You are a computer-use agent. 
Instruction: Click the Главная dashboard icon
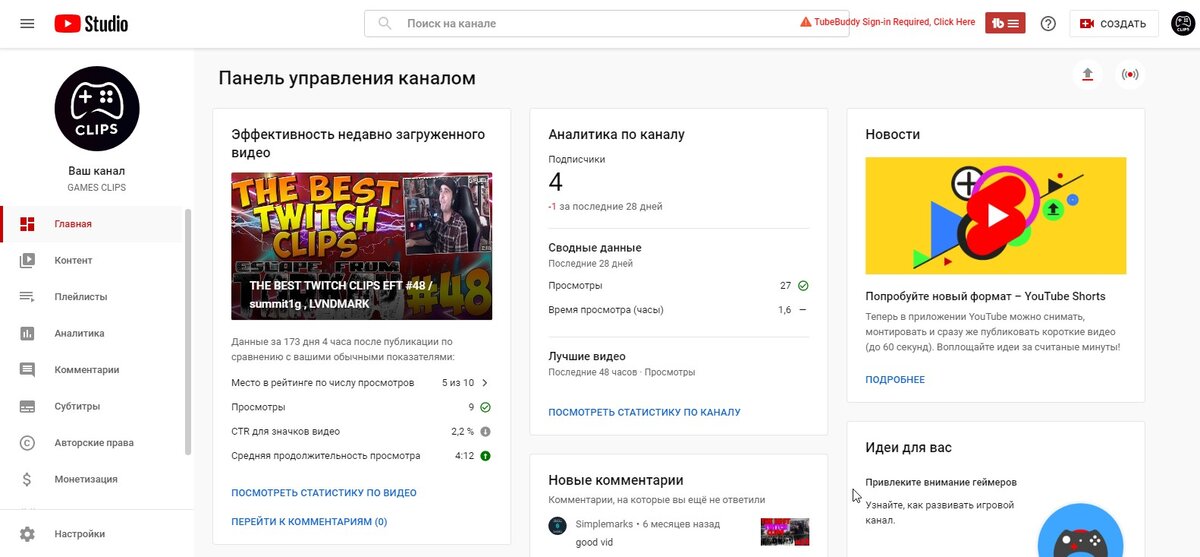[x=27, y=224]
